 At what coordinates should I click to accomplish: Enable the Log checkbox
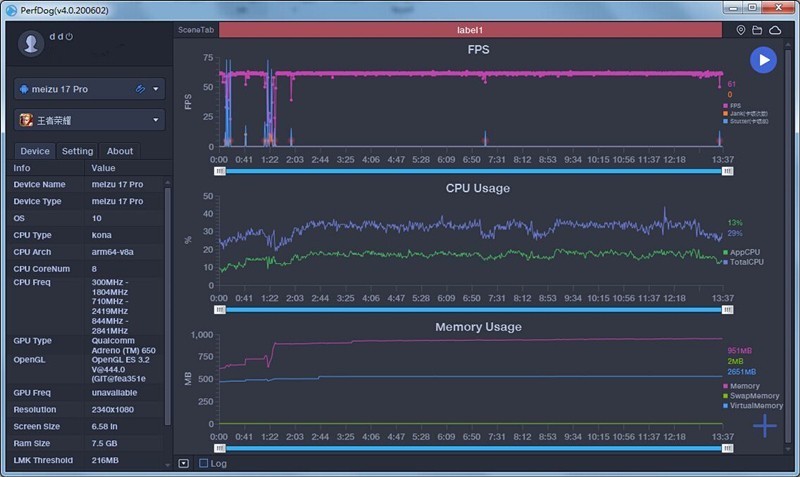coord(204,463)
